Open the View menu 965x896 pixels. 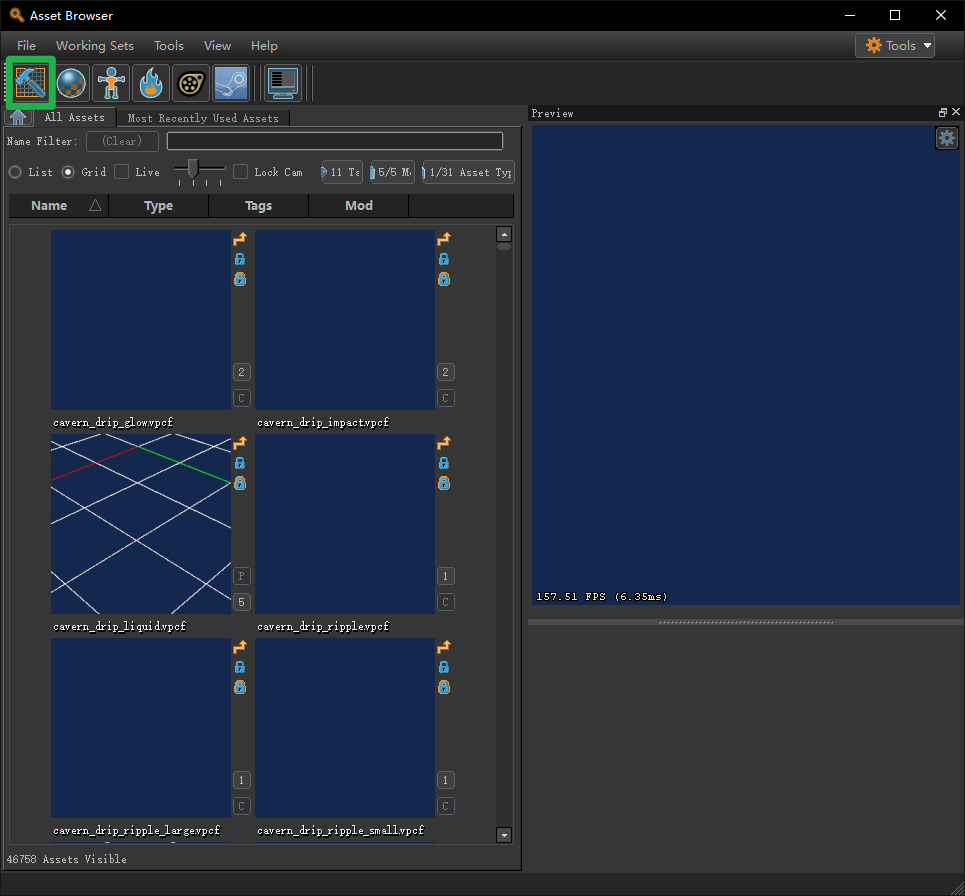(x=217, y=46)
